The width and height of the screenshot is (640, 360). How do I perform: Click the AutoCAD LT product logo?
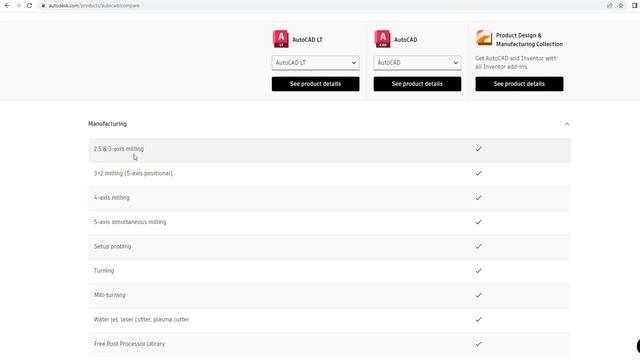(280, 39)
